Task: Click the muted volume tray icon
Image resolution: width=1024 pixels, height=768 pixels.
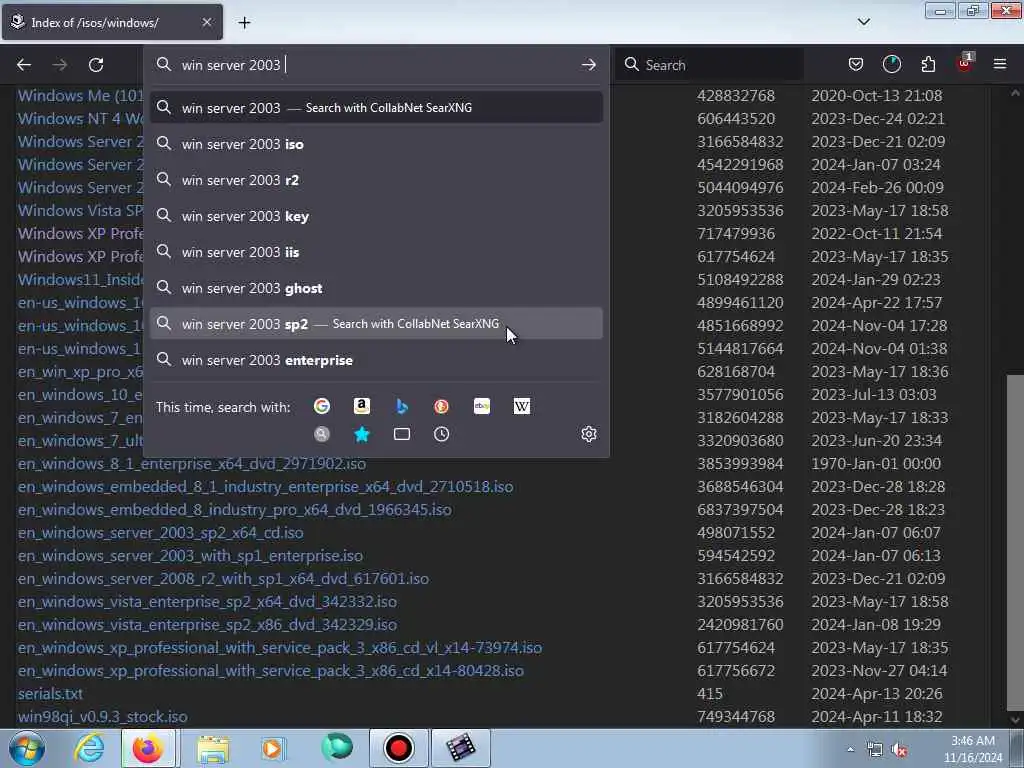Action: (899, 750)
